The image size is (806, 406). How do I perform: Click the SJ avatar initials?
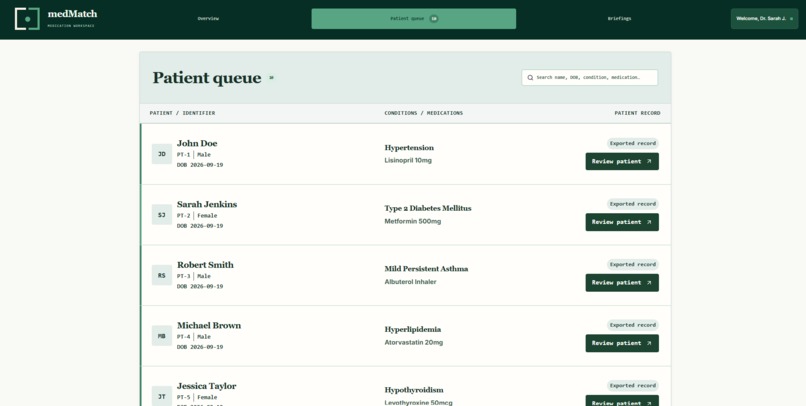tap(162, 215)
